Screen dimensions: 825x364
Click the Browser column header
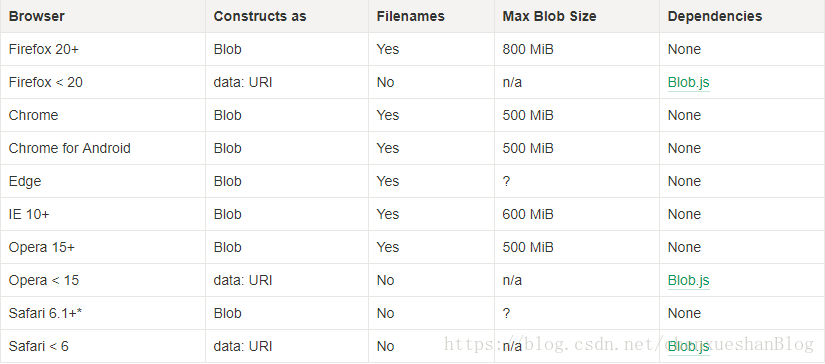[x=37, y=16]
